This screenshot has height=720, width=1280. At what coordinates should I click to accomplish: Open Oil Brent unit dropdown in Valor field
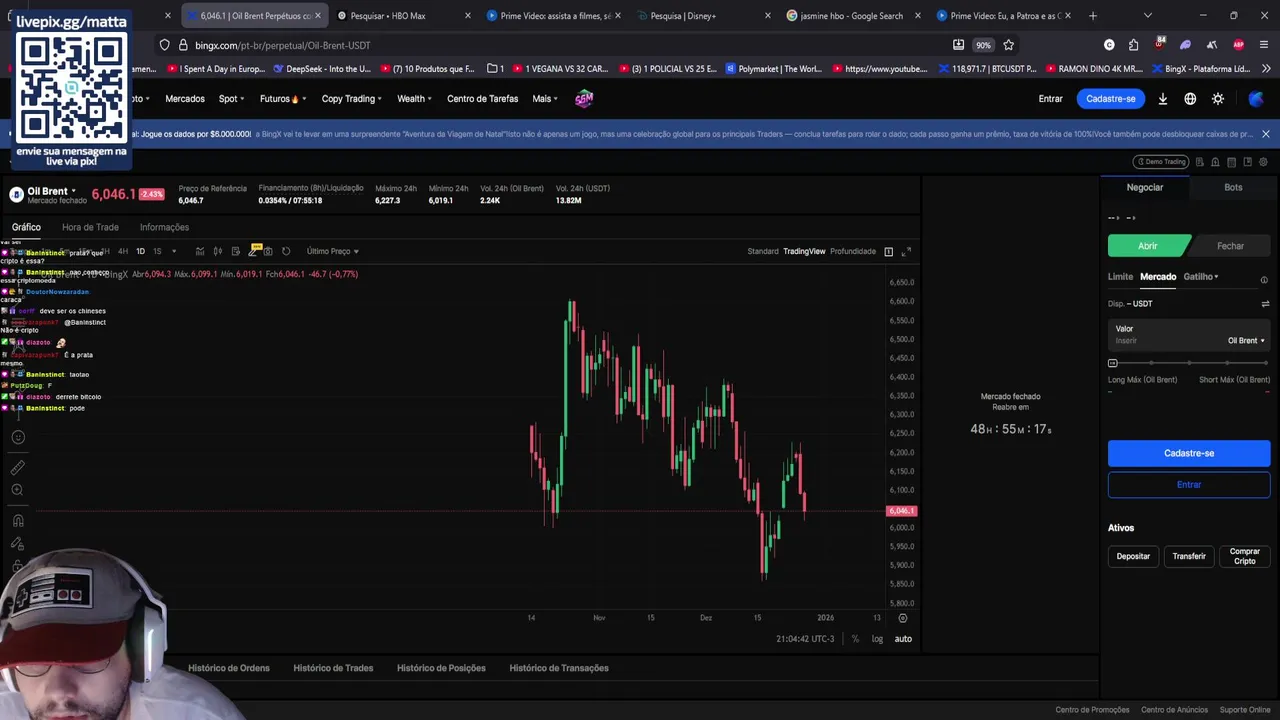click(x=1246, y=341)
